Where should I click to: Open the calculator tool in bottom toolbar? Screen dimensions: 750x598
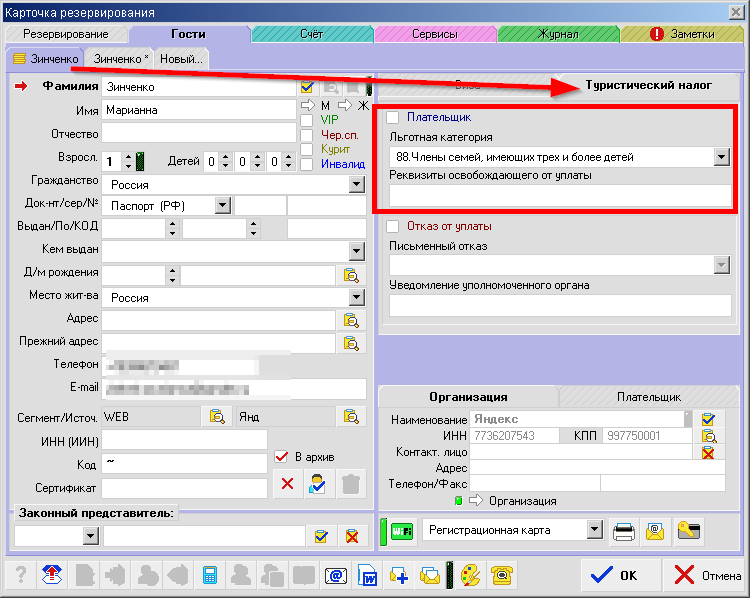210,575
